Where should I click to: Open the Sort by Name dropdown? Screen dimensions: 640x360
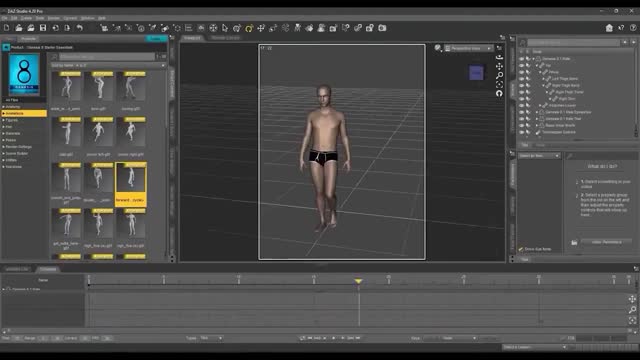[108, 65]
